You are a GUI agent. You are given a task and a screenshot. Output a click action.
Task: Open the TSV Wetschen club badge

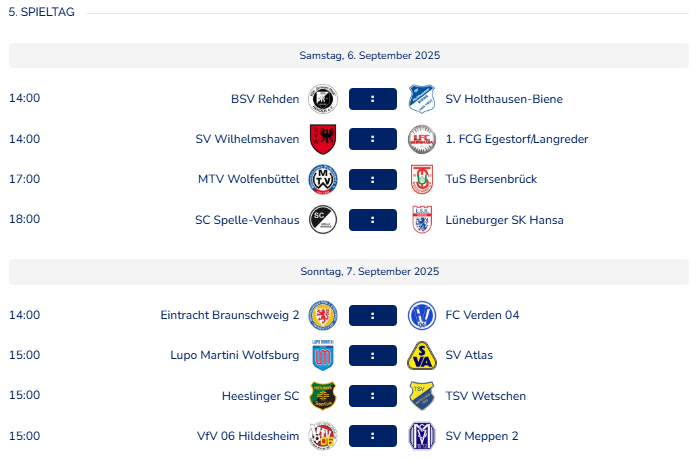coord(422,396)
